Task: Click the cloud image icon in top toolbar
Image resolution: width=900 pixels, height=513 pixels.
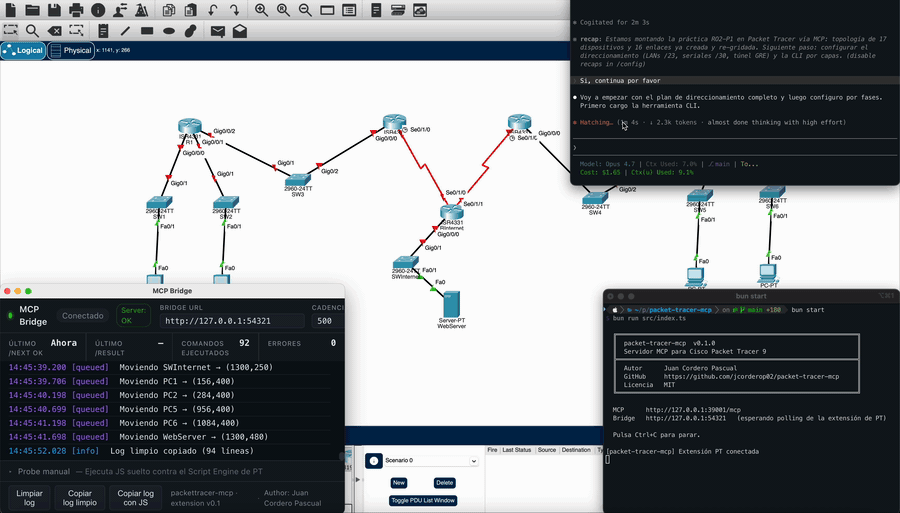Action: pos(420,10)
